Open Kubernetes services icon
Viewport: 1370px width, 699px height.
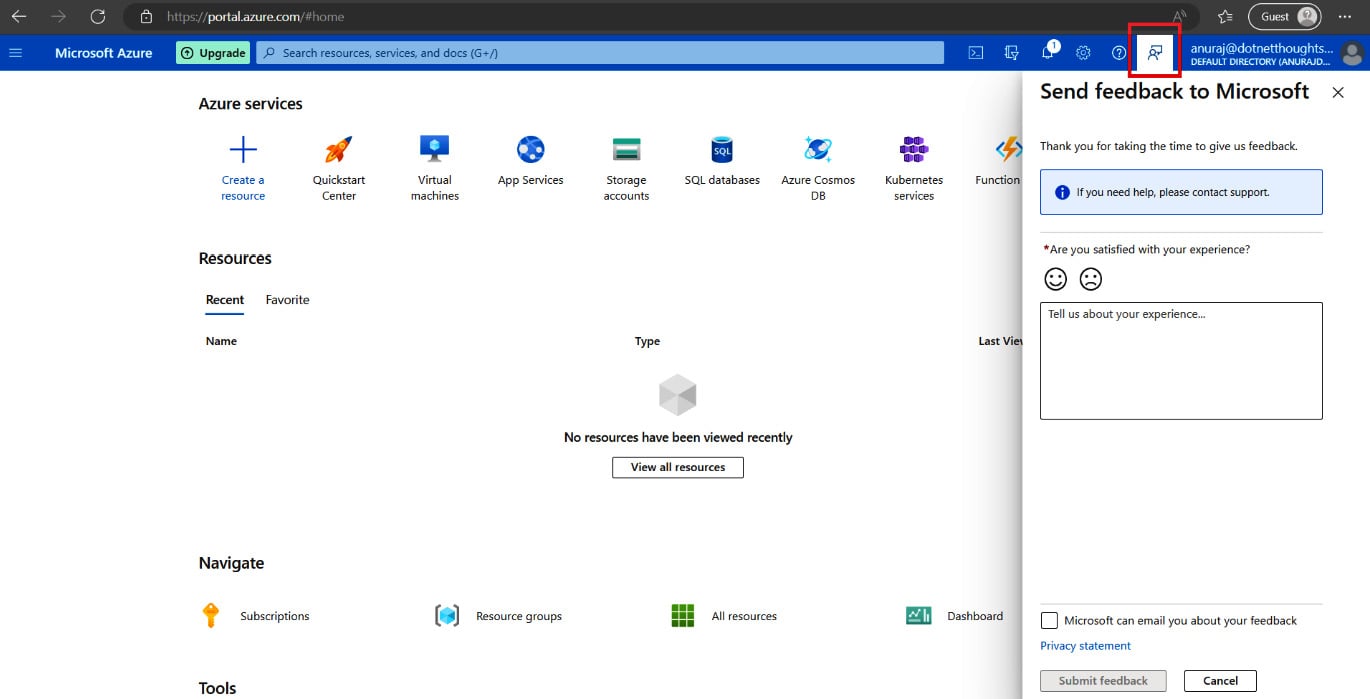914,150
